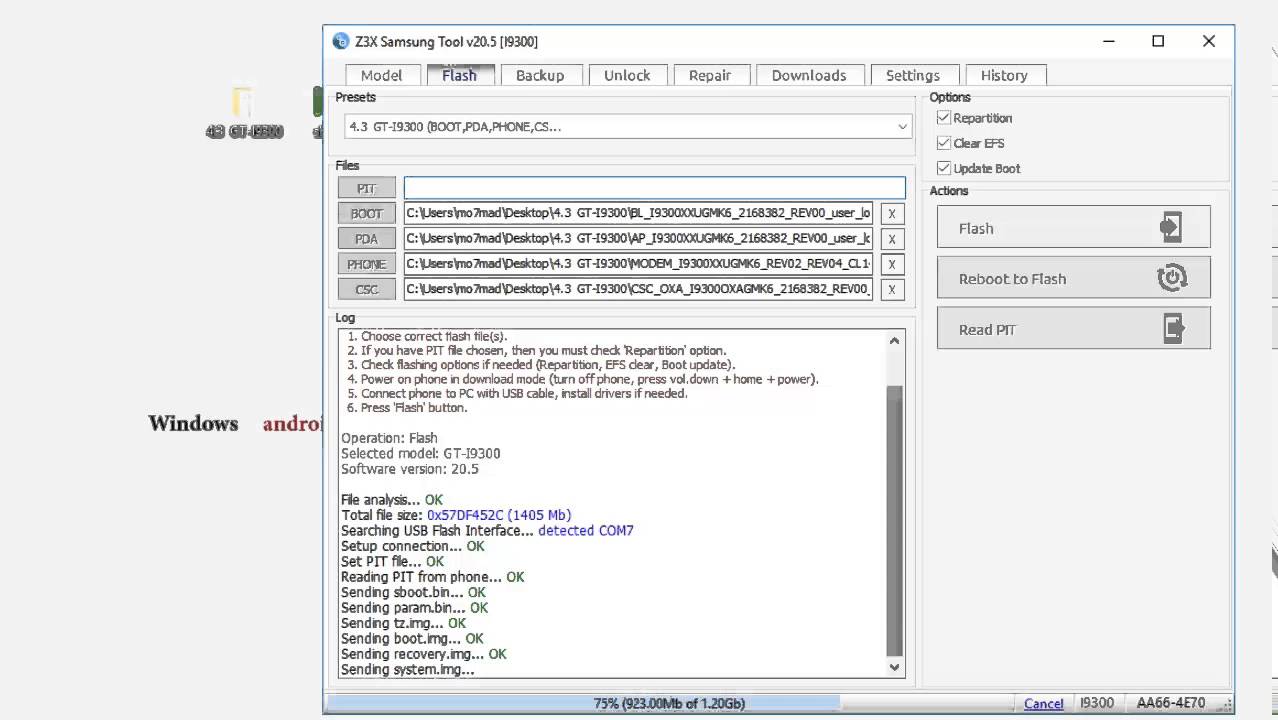Click 'Total file size' log line
The height and width of the screenshot is (720, 1278).
456,515
